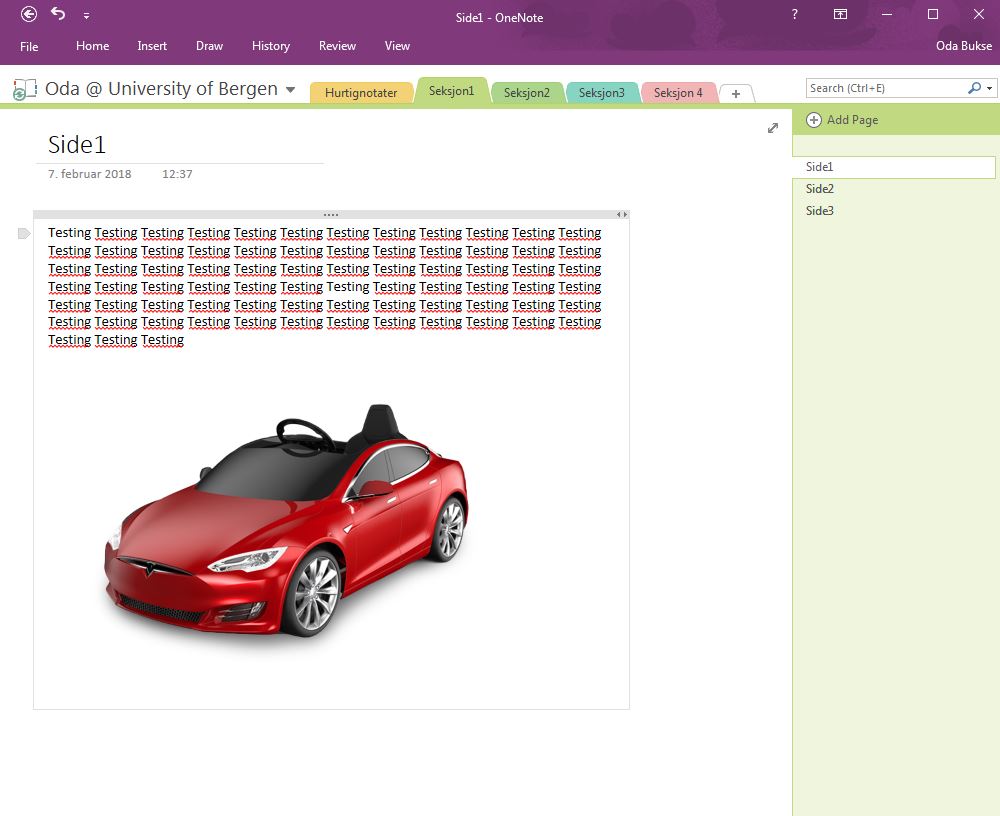Viewport: 1000px width, 816px height.
Task: Create a new section with plus tab
Action: (x=736, y=94)
